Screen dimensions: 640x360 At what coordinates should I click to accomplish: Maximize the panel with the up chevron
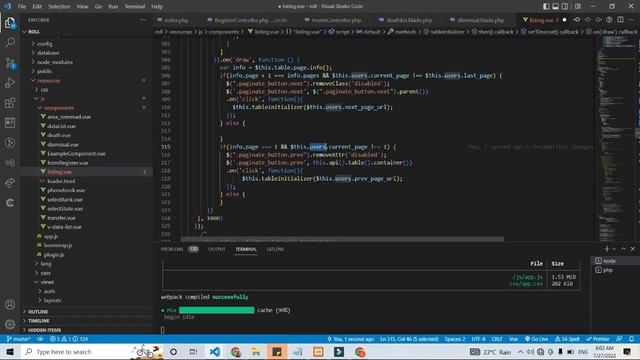[623, 249]
